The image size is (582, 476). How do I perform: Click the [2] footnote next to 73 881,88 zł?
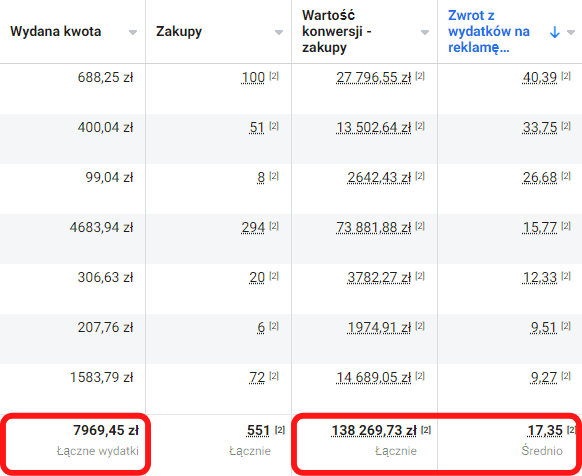point(420,226)
